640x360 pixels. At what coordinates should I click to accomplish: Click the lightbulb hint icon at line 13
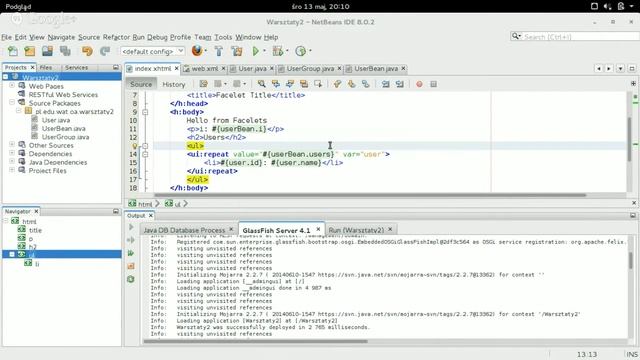coord(134,146)
